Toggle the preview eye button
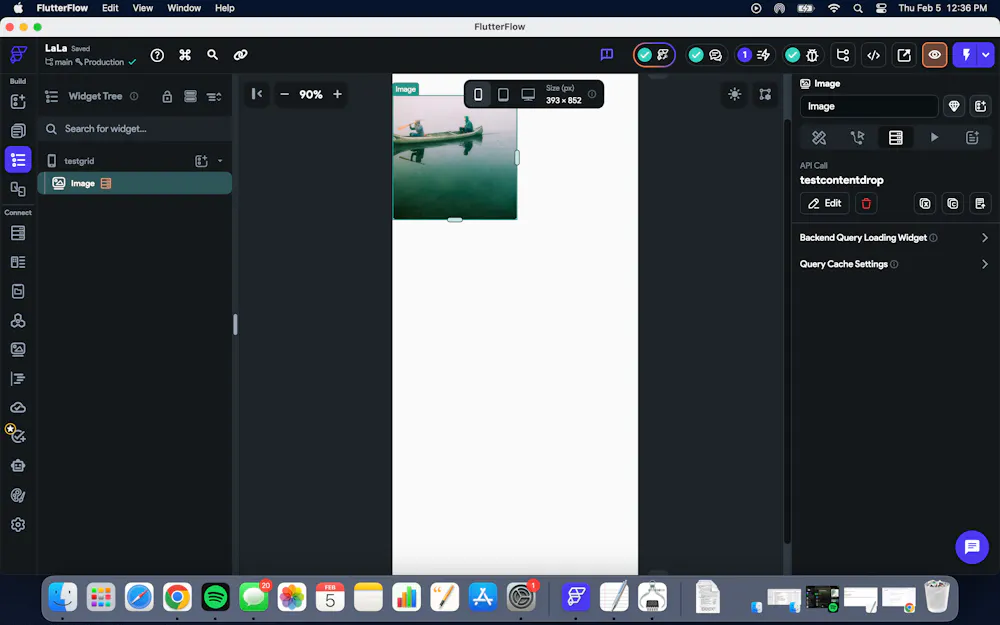1000x625 pixels. click(934, 55)
